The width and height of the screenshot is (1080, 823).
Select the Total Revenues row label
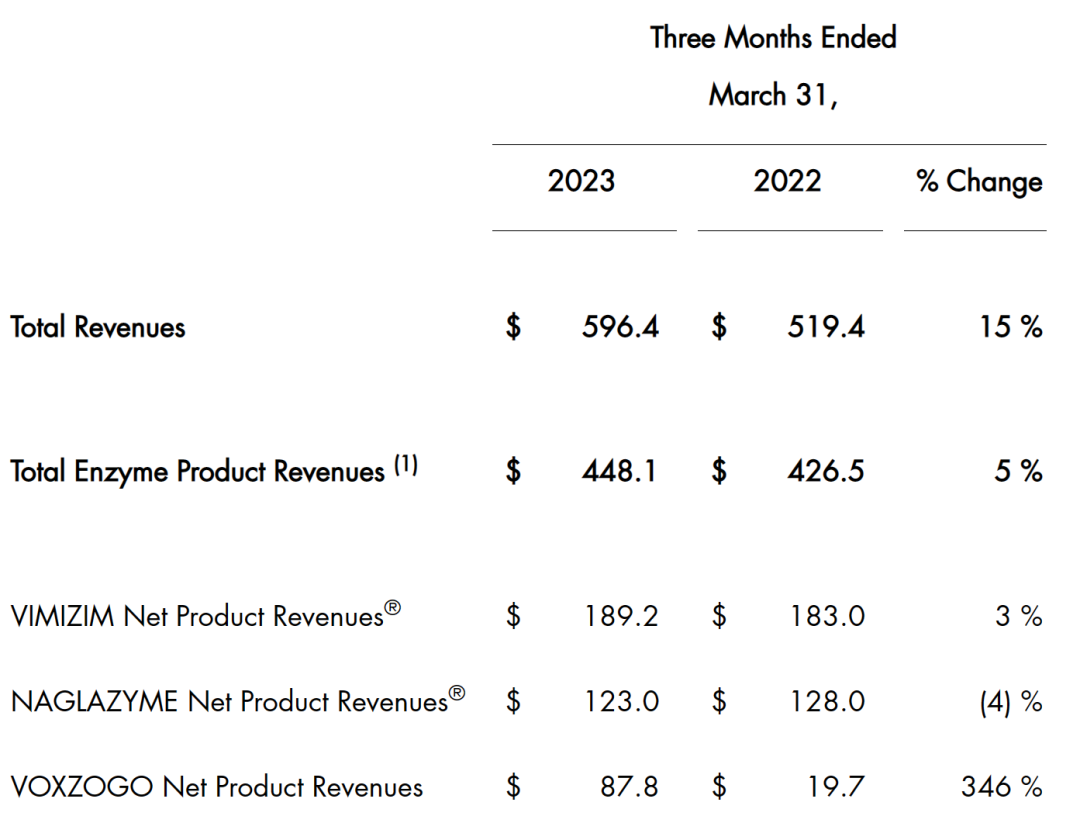pos(98,327)
